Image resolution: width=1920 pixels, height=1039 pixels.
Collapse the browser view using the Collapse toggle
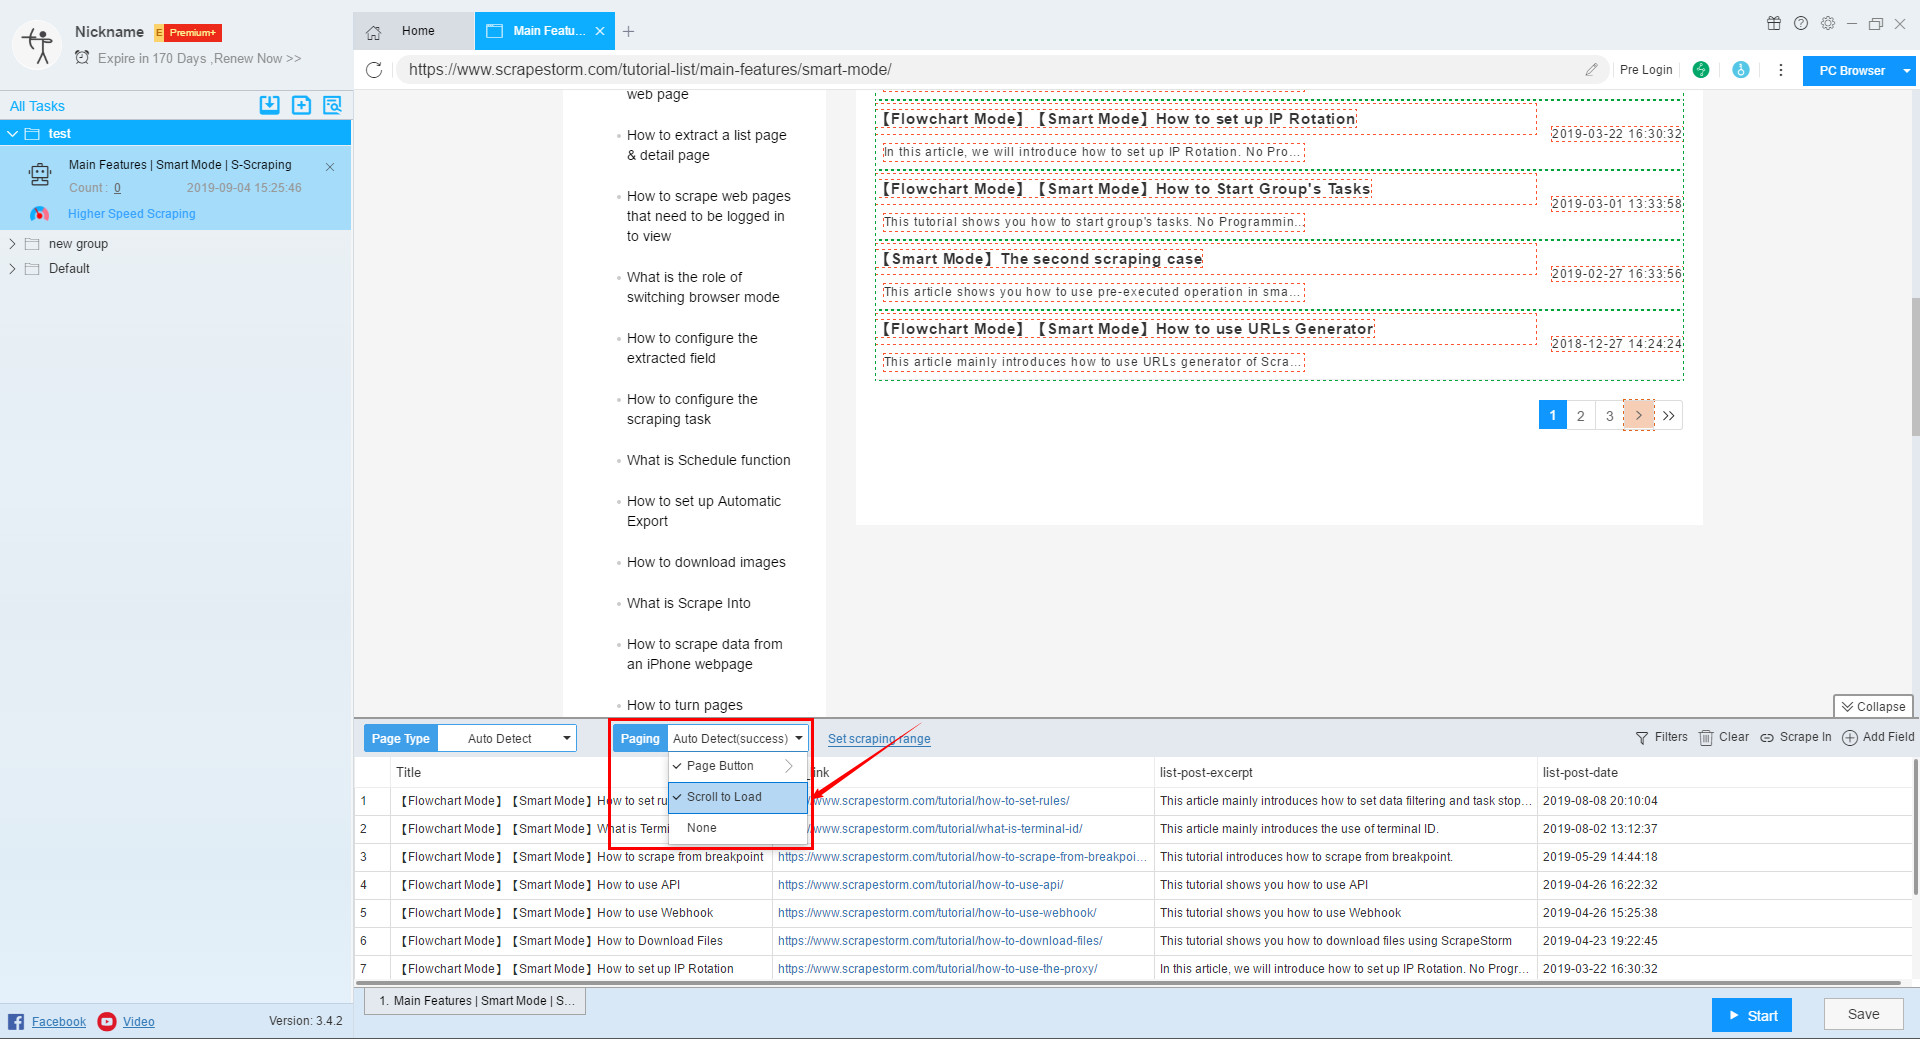click(x=1872, y=706)
